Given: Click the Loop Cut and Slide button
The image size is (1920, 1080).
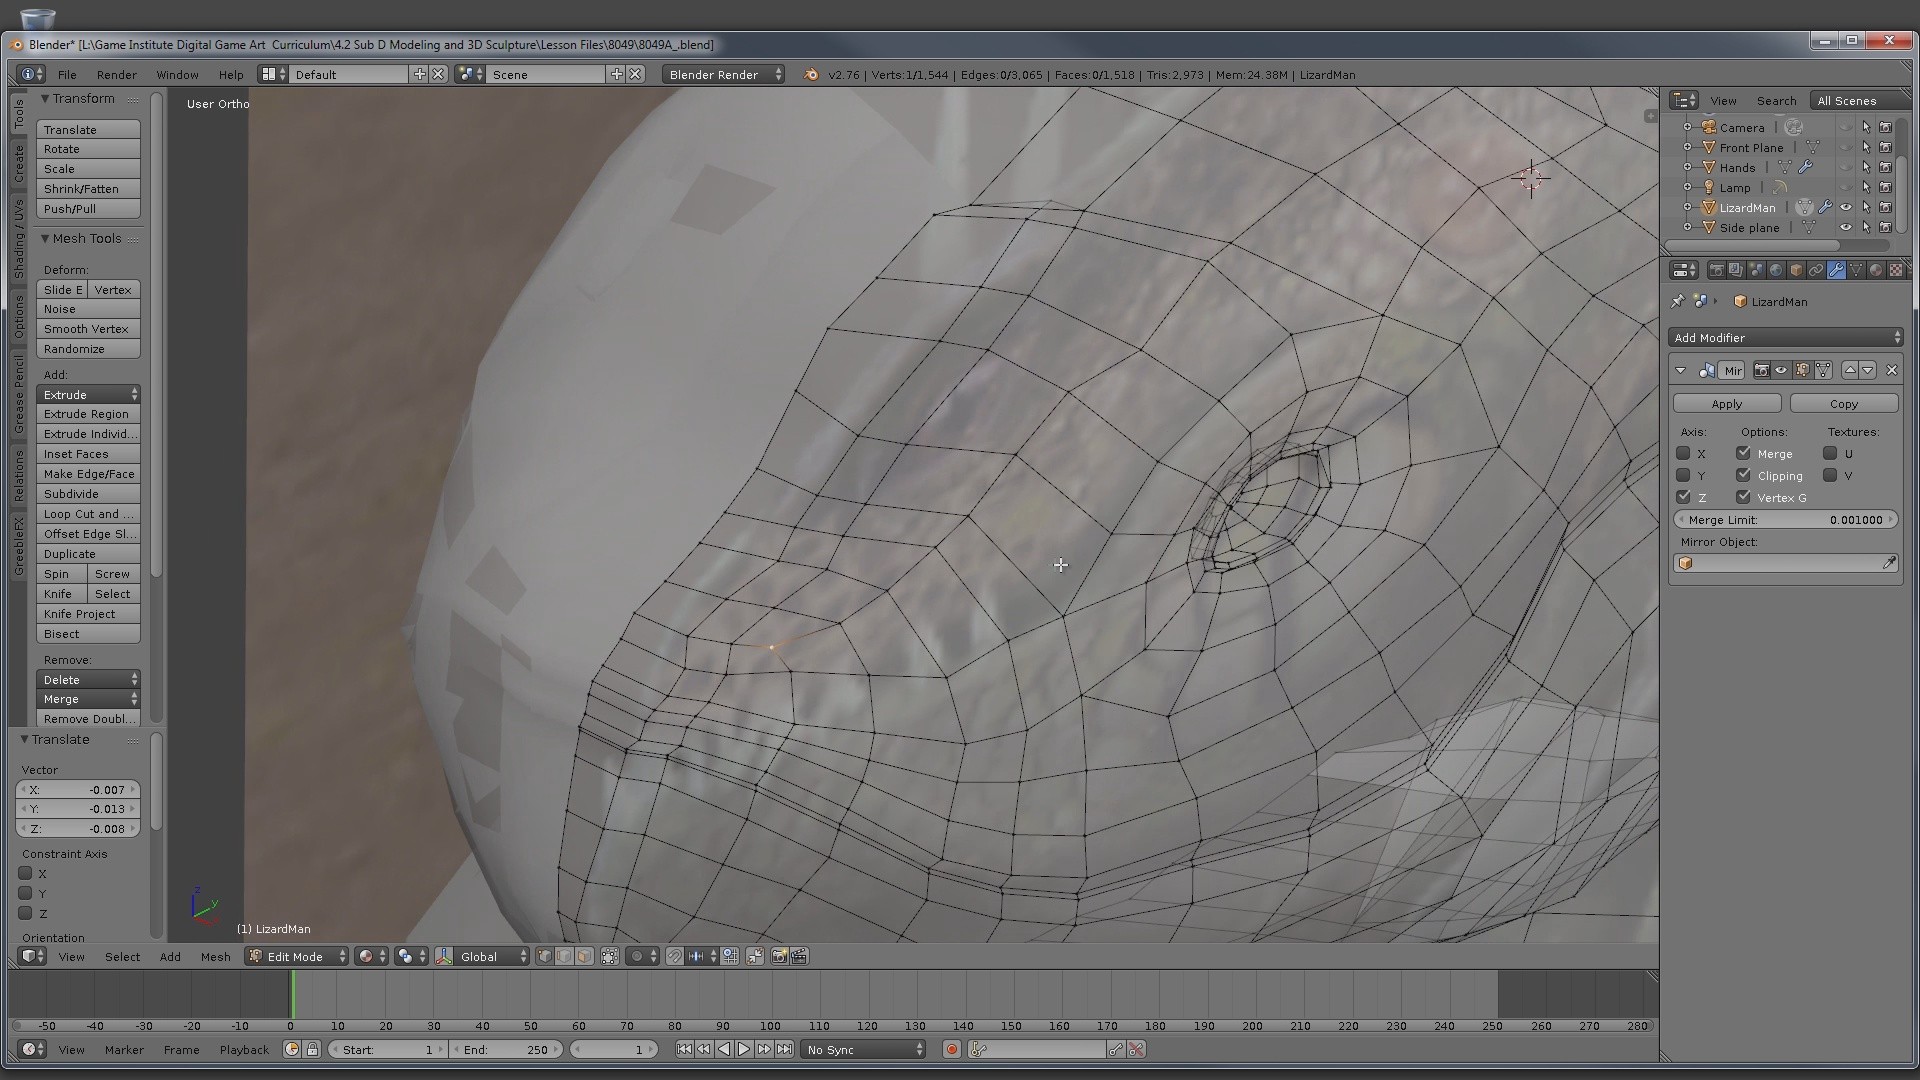Looking at the screenshot, I should (88, 513).
